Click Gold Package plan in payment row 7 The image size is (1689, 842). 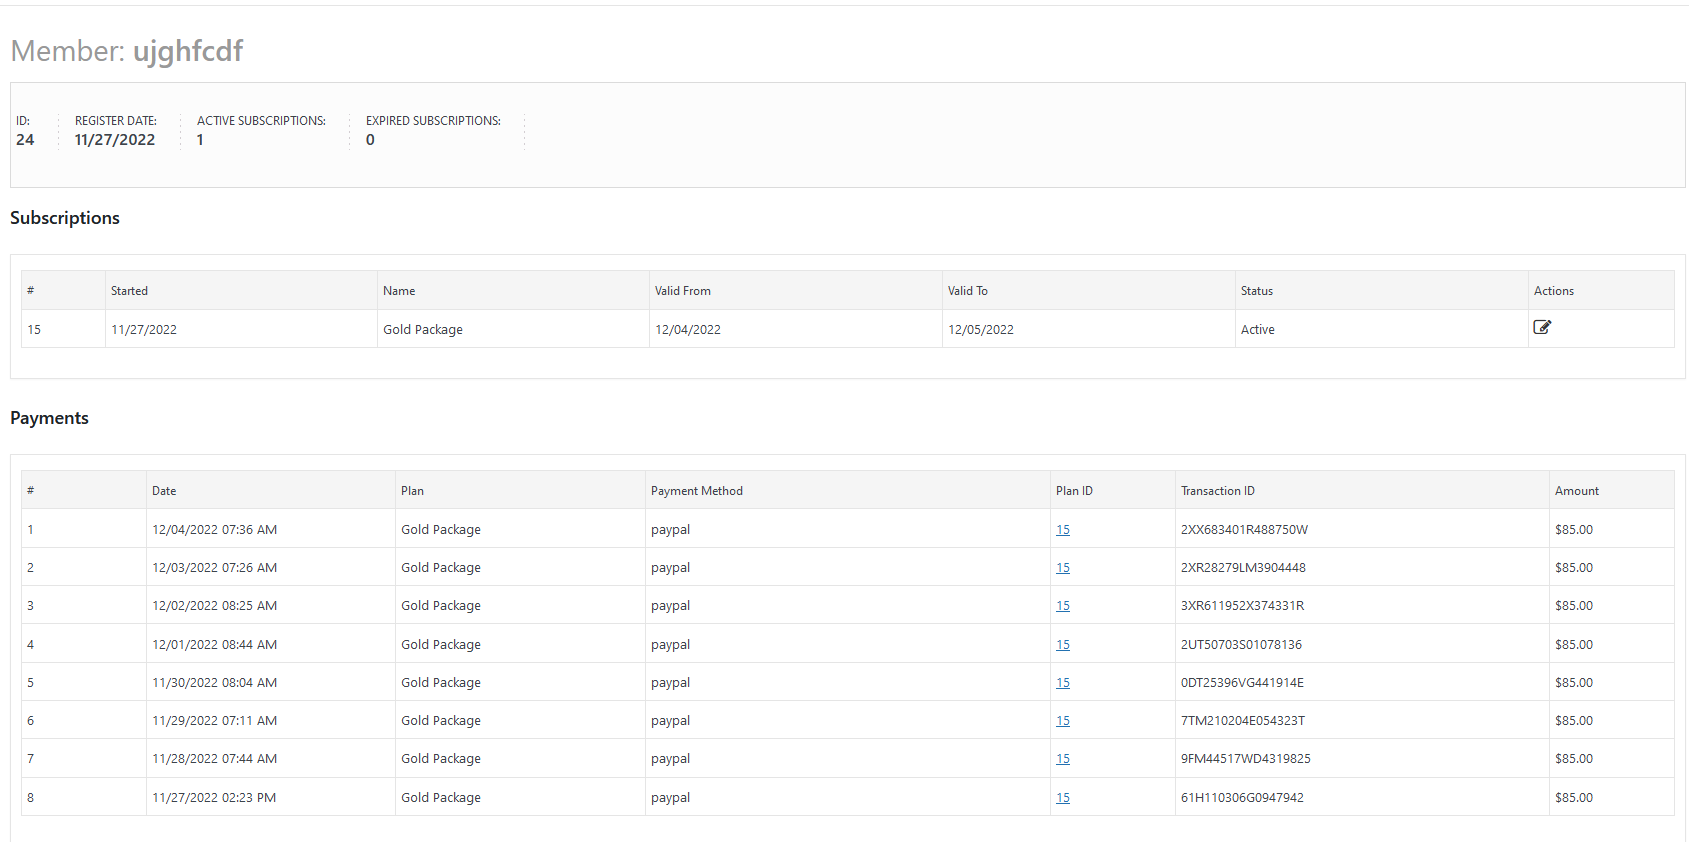[x=441, y=759]
